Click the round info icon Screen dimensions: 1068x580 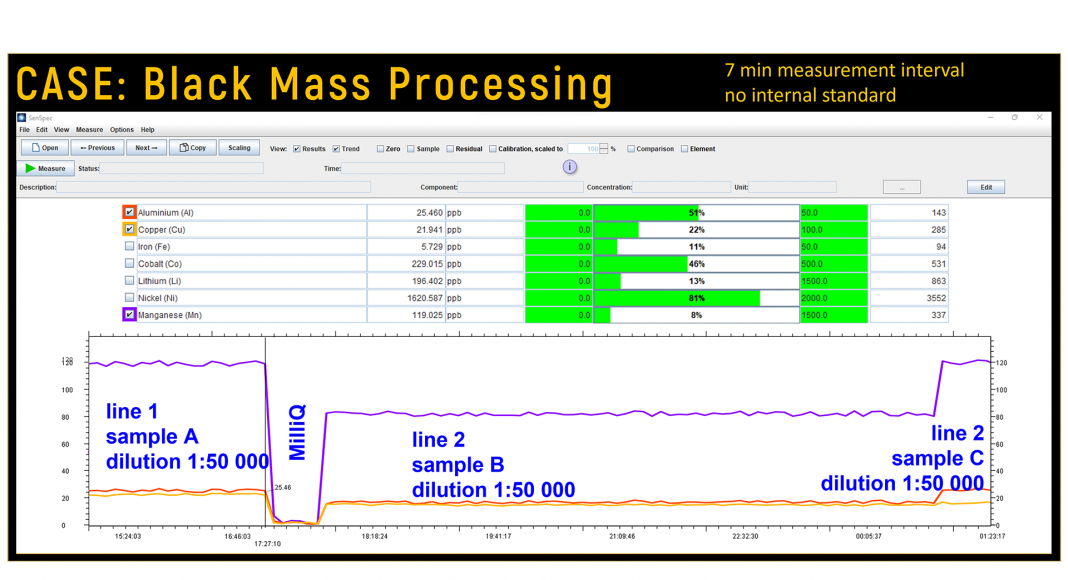[x=570, y=167]
